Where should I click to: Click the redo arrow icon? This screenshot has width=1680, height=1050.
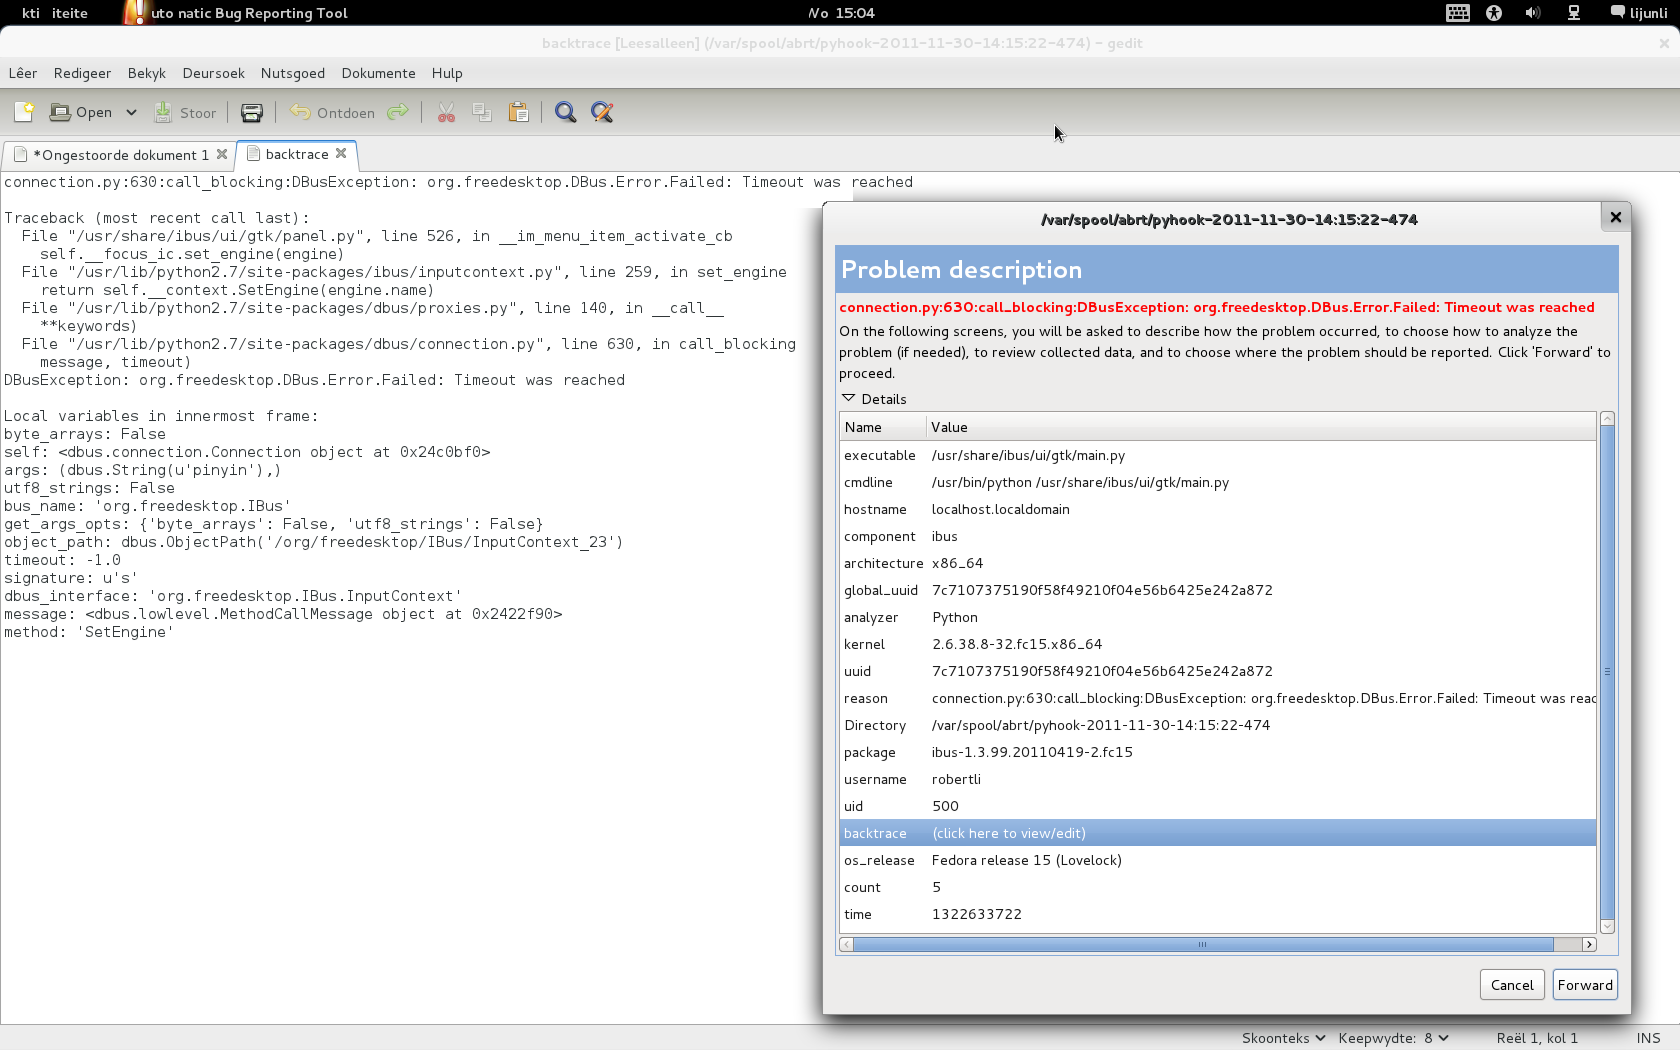(398, 112)
